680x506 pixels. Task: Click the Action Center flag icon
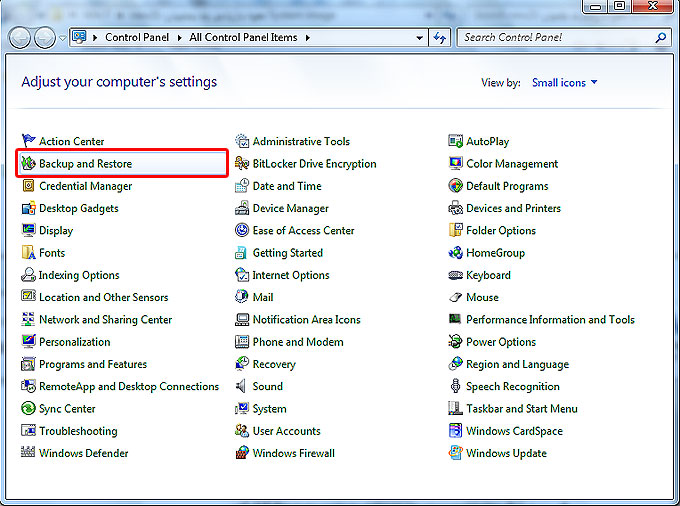pos(29,142)
